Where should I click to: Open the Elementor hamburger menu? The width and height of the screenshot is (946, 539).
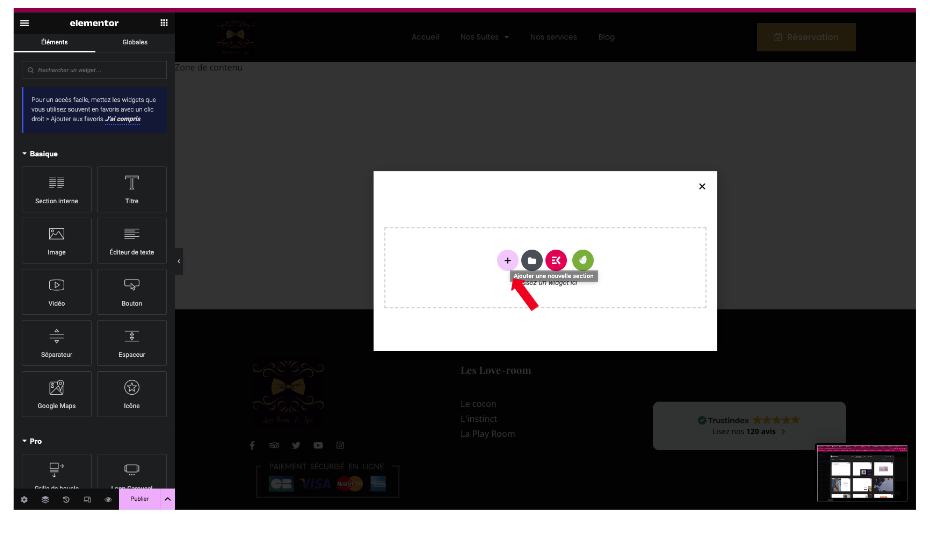tap(25, 23)
